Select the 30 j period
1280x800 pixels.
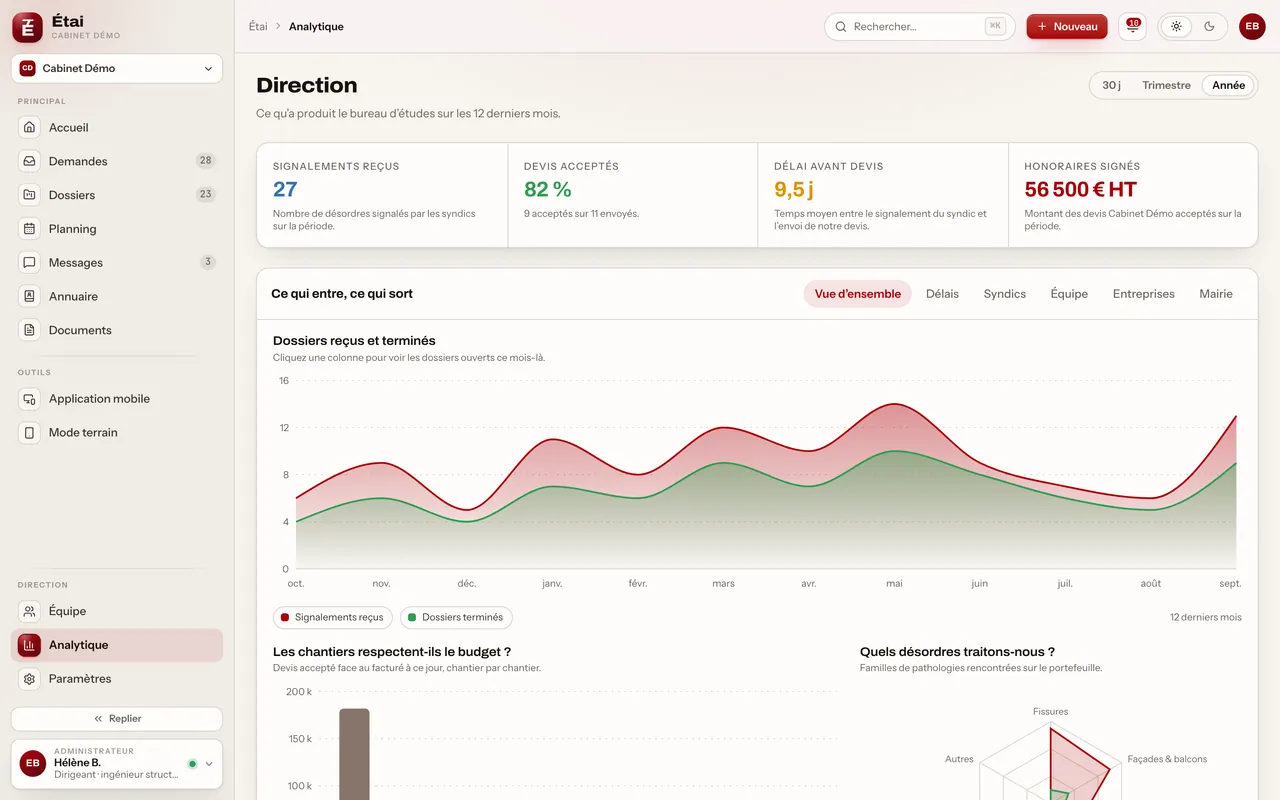pyautogui.click(x=1111, y=85)
